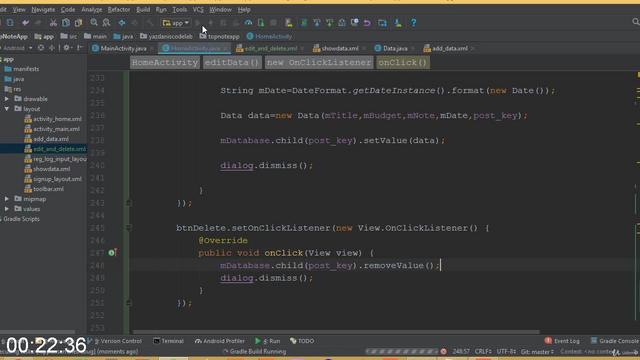Click the Replace icon next to Find
The width and height of the screenshot is (640, 360).
point(107,23)
